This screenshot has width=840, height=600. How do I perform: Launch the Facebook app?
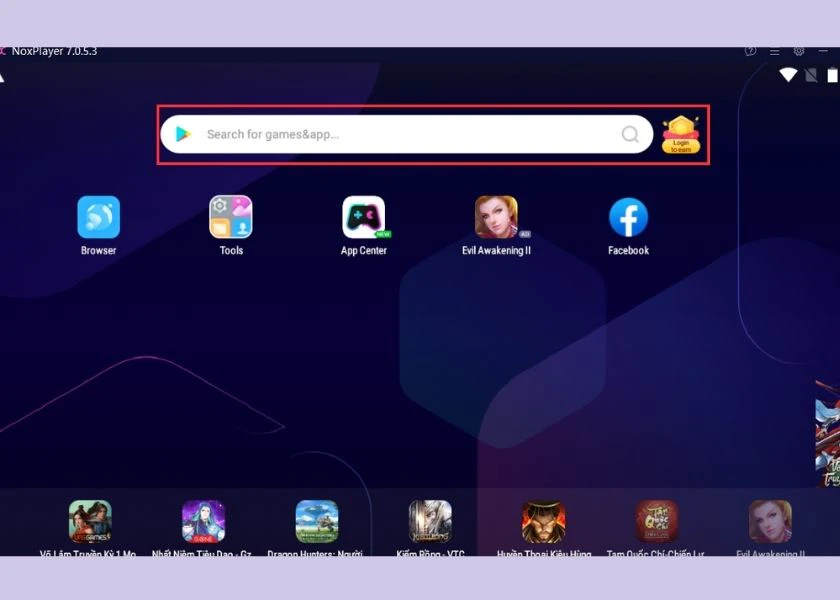(628, 217)
